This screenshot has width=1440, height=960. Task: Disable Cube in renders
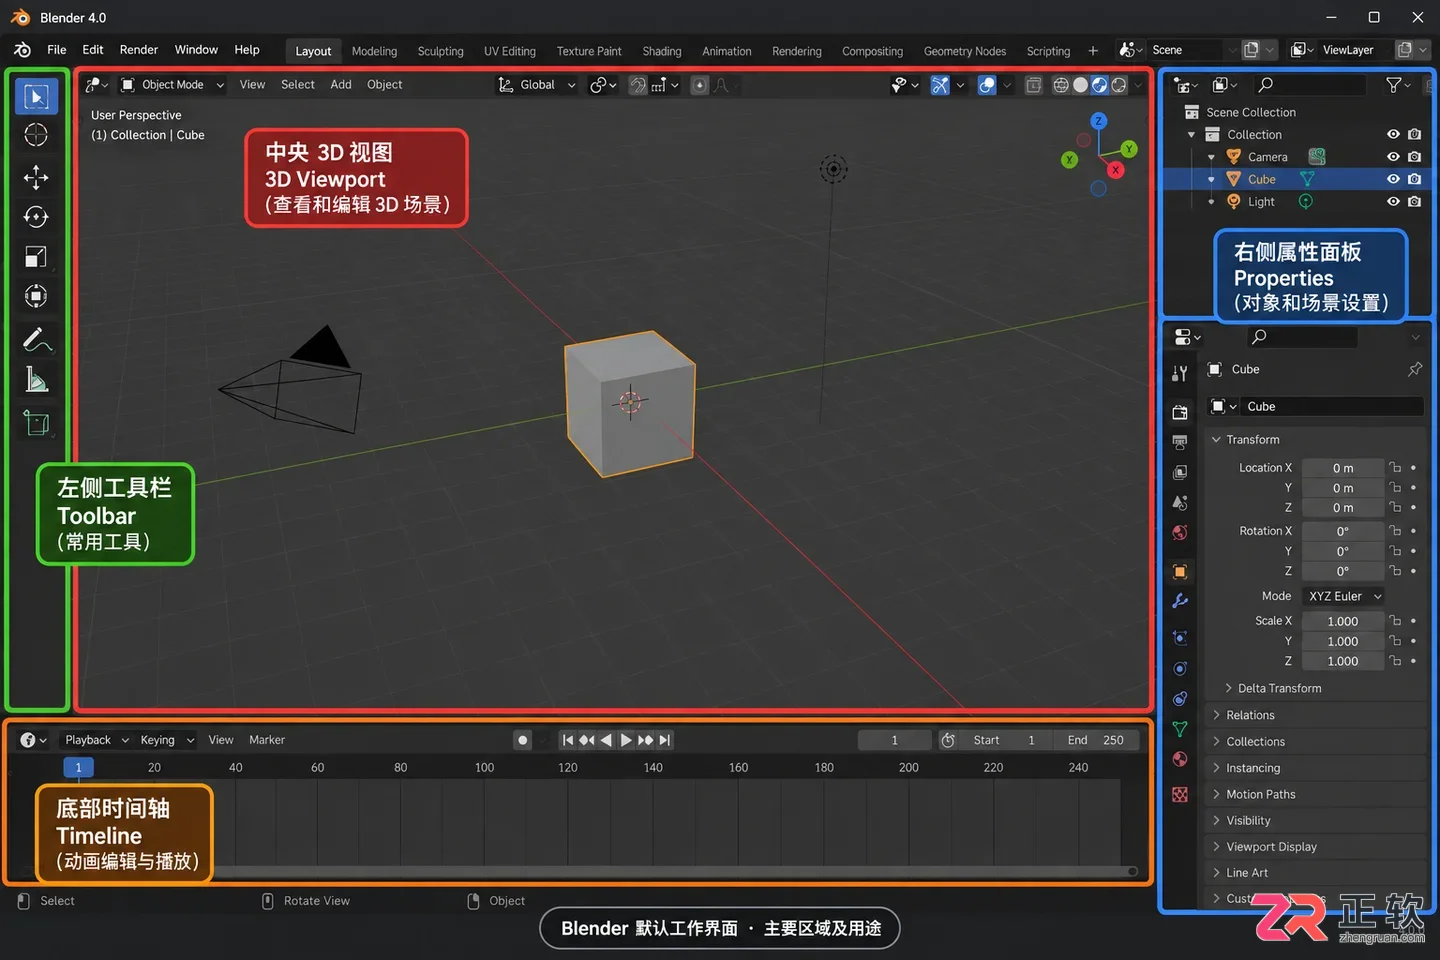pos(1414,179)
